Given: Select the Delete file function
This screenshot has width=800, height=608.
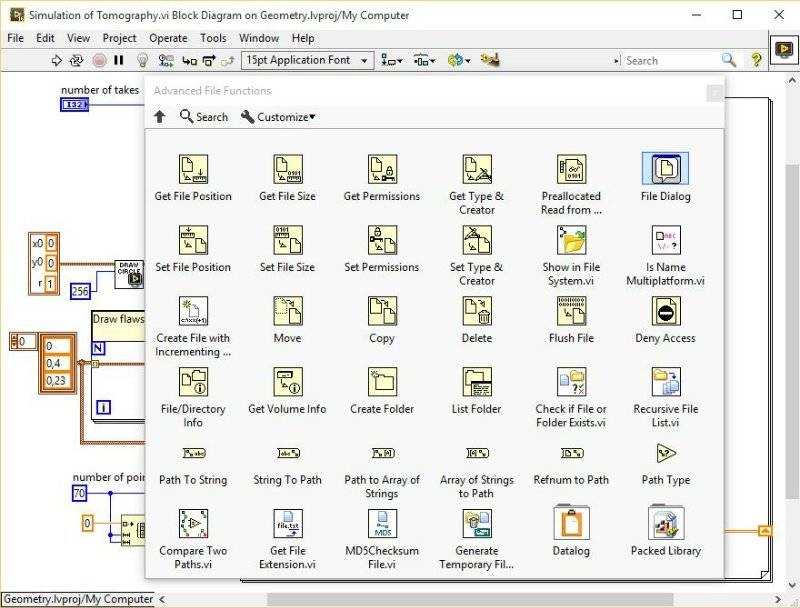Looking at the screenshot, I should (x=477, y=311).
